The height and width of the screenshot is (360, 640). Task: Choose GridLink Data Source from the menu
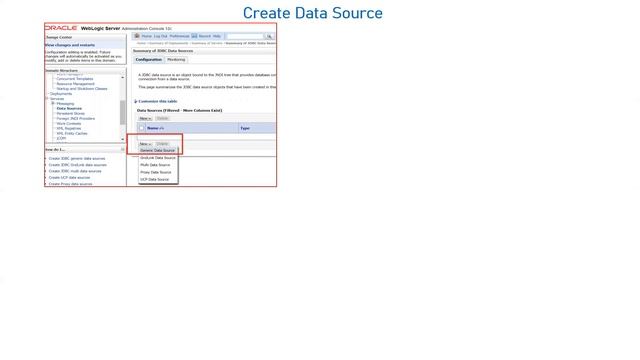158,158
